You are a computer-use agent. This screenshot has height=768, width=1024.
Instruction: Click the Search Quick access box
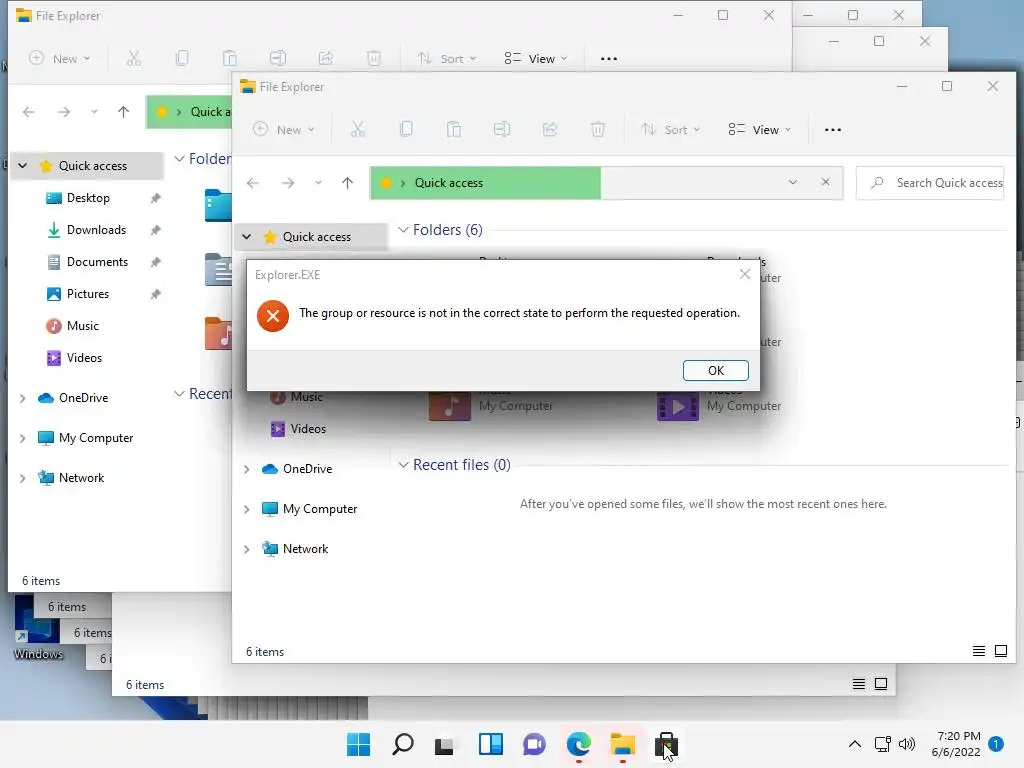click(x=930, y=183)
